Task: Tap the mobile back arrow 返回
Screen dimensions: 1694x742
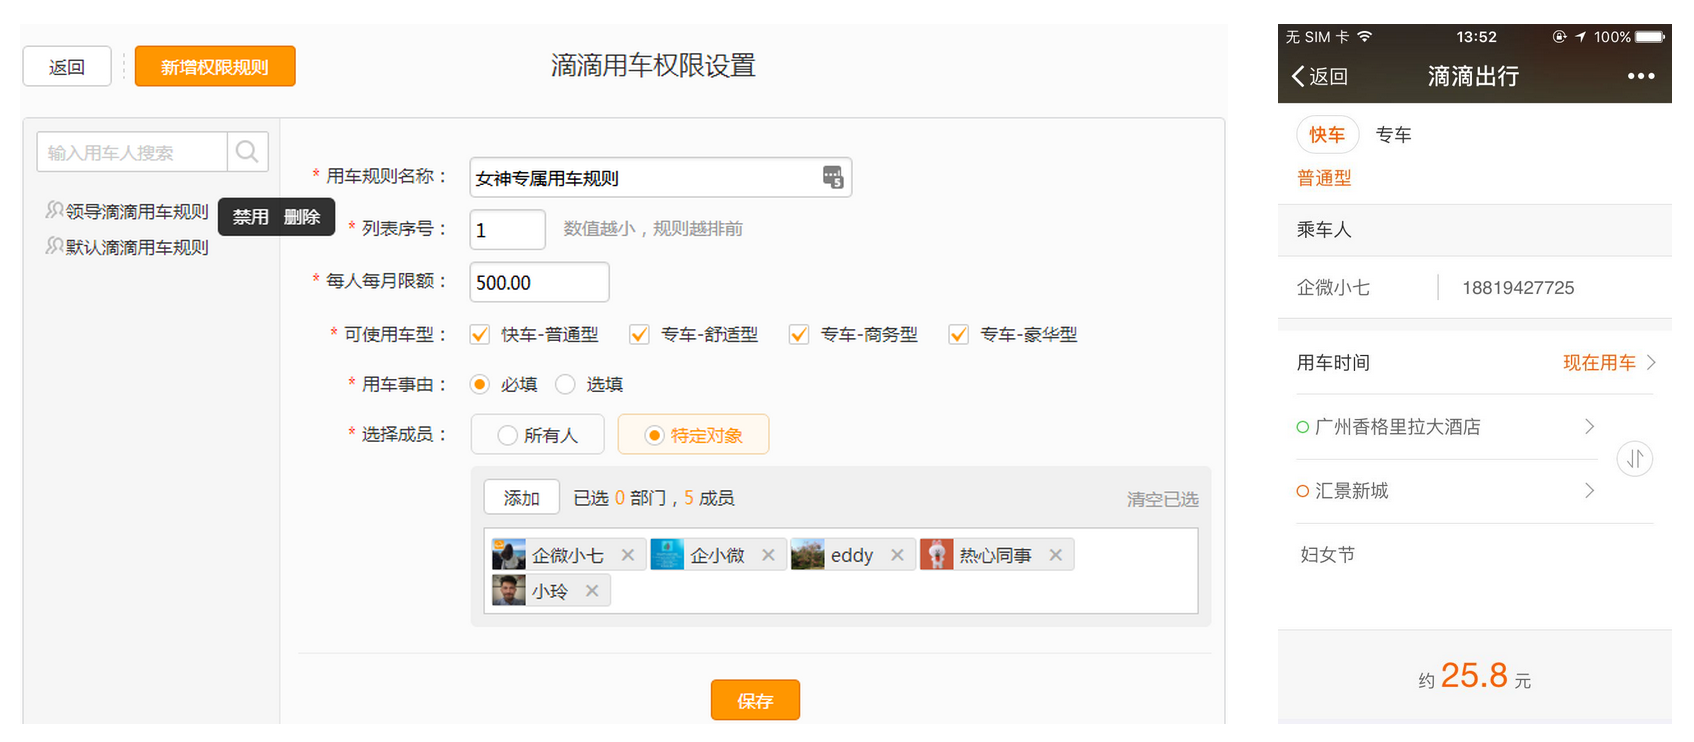Action: (x=1320, y=76)
